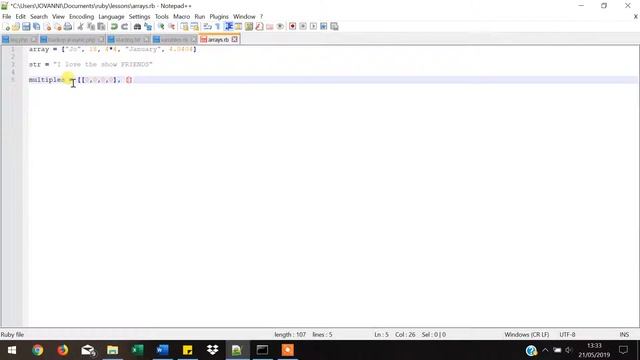Start macro recording with the red button
Image resolution: width=640 pixels, height=360 pixels.
click(292, 27)
